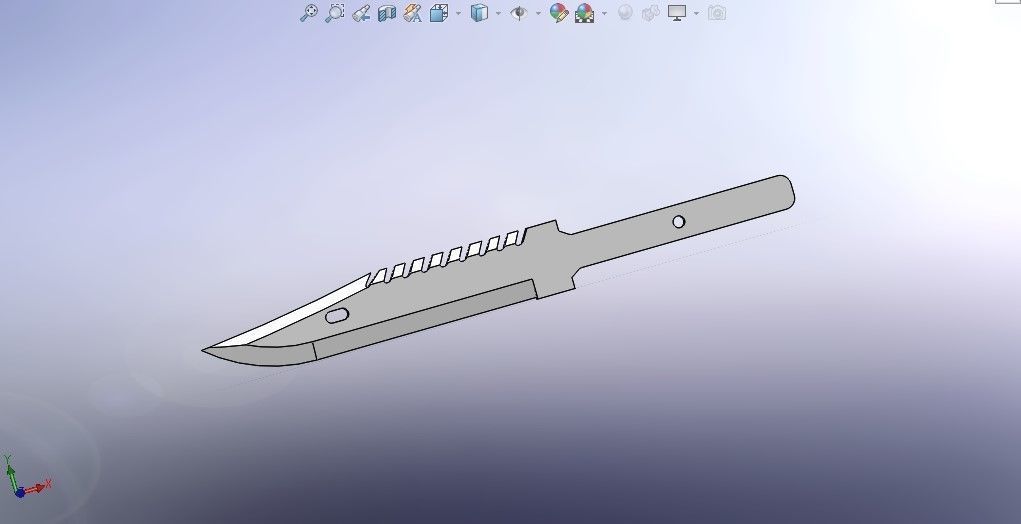
Task: Select the circular hole in knife handle
Action: 678,222
